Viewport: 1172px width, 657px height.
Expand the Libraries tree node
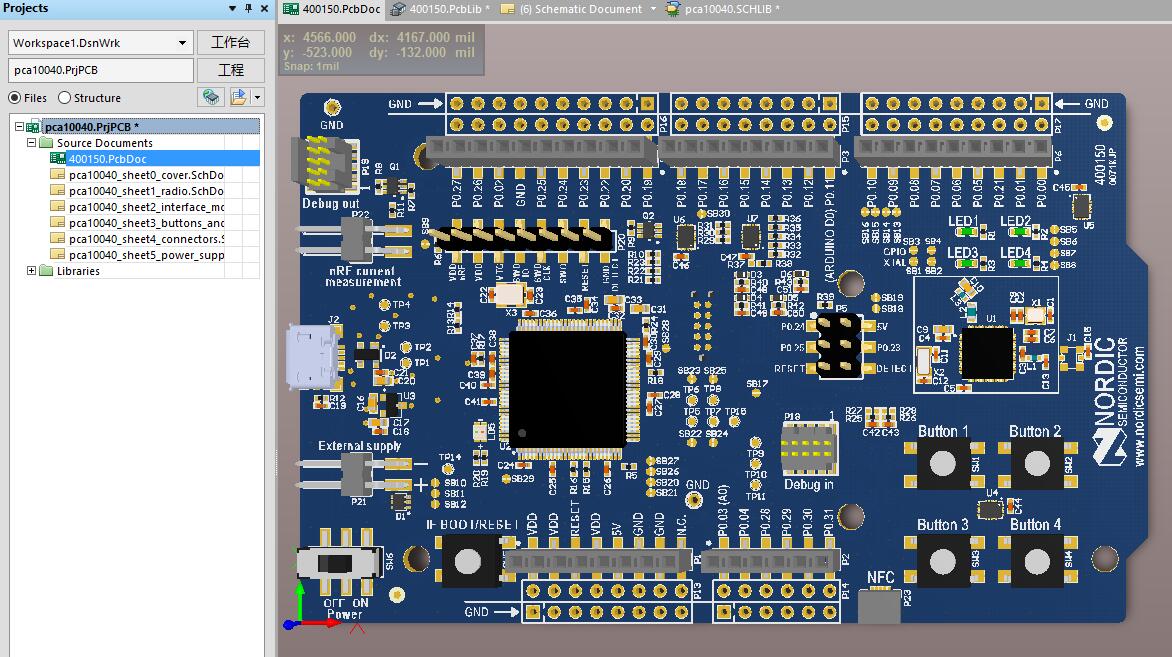tap(31, 271)
